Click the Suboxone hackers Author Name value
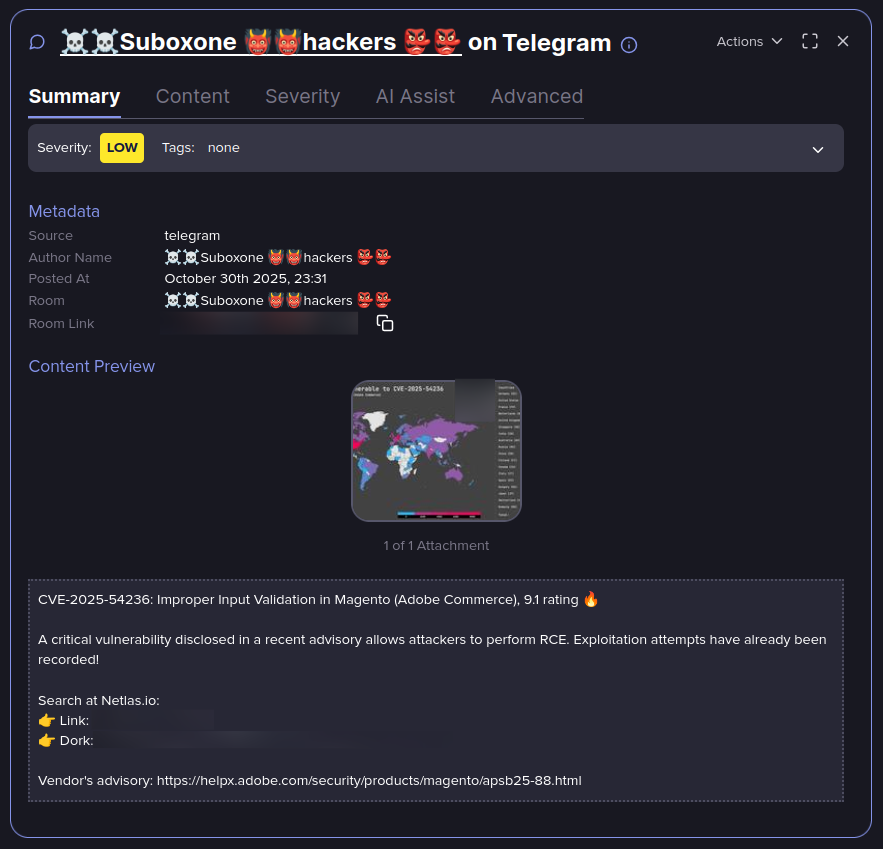The height and width of the screenshot is (849, 883). point(278,257)
